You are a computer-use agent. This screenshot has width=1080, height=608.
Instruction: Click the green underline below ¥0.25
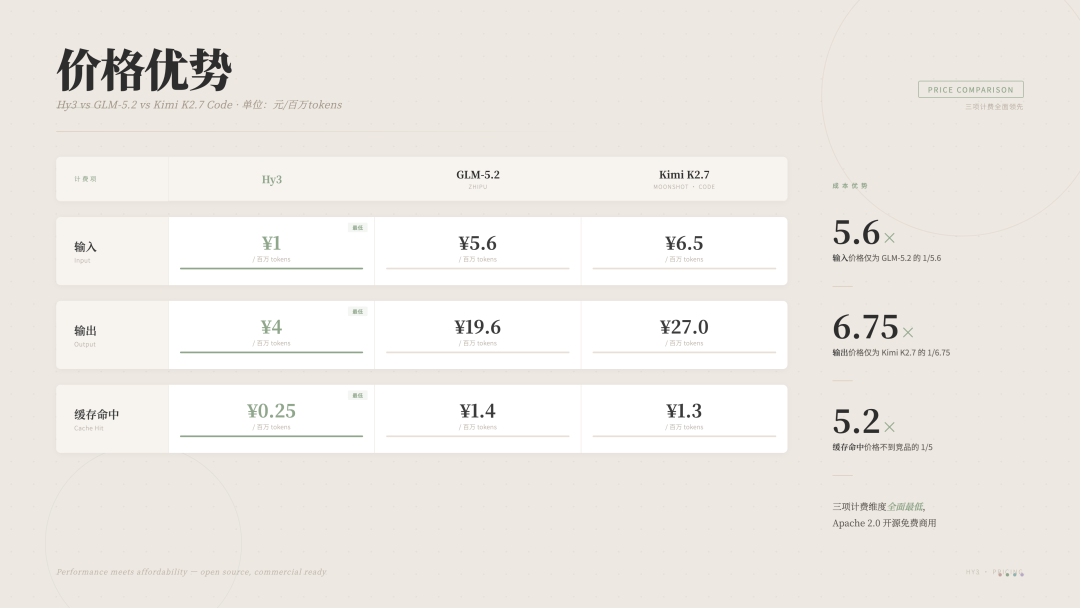271,436
